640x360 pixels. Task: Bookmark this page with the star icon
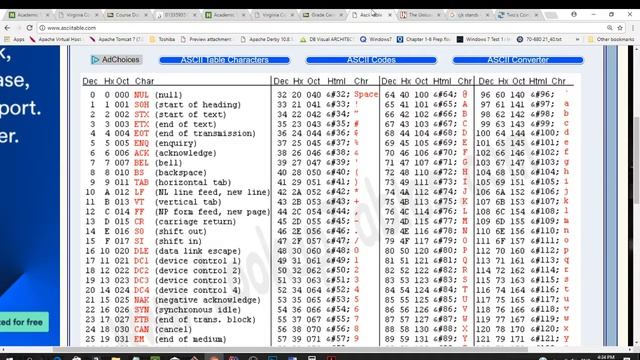(620, 28)
